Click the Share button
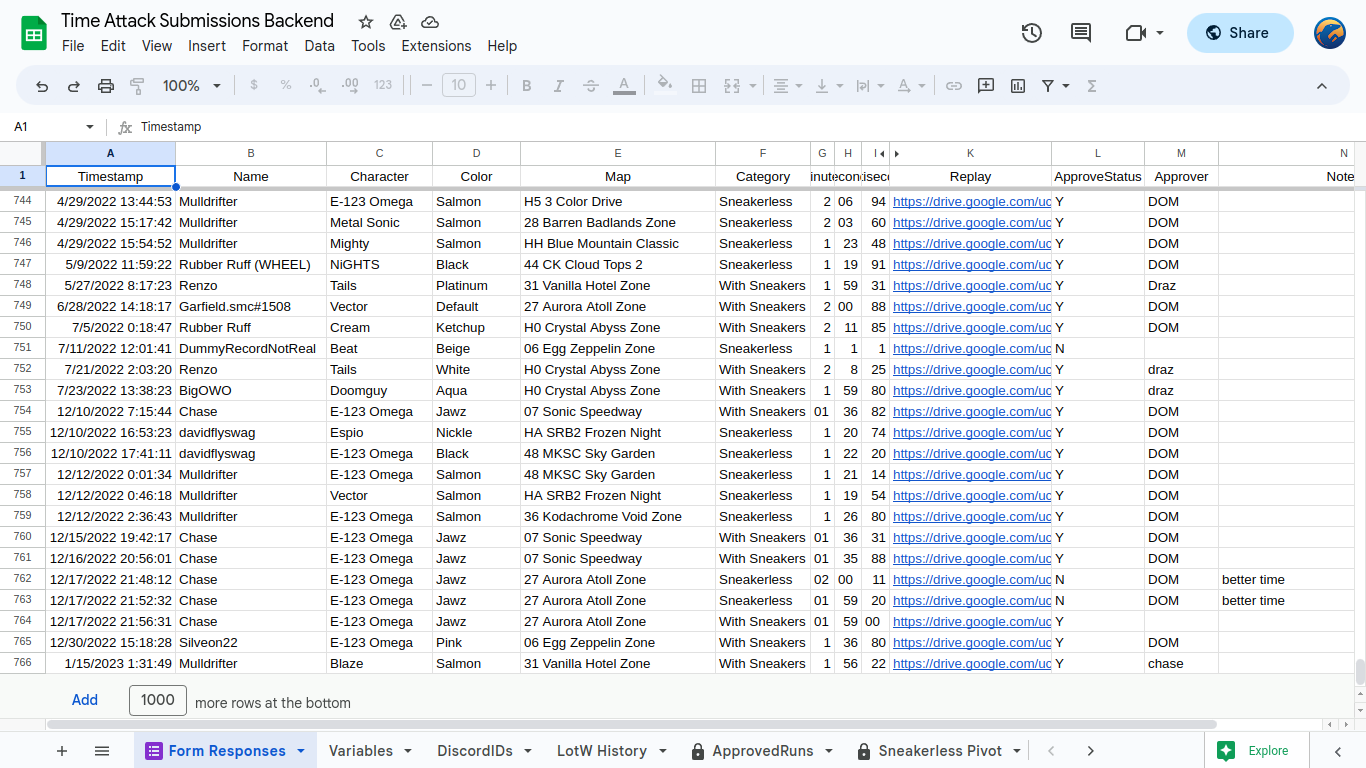This screenshot has width=1366, height=768. click(1238, 33)
